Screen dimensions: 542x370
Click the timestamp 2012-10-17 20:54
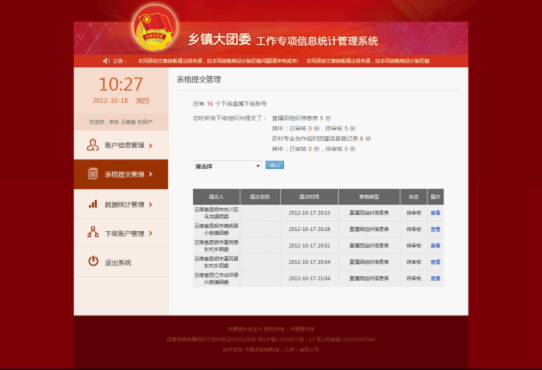[309, 262]
